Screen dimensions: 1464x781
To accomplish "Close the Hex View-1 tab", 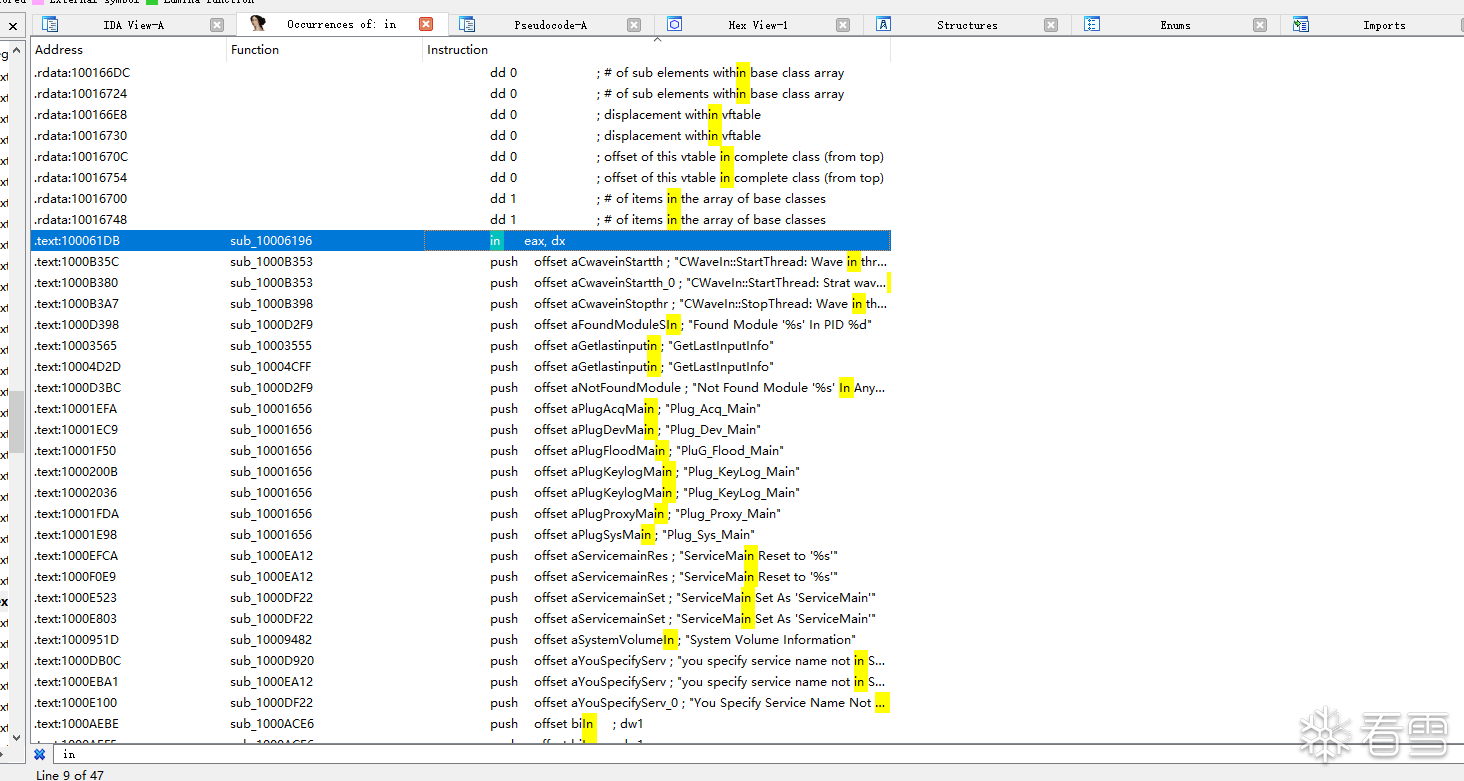I will point(843,25).
